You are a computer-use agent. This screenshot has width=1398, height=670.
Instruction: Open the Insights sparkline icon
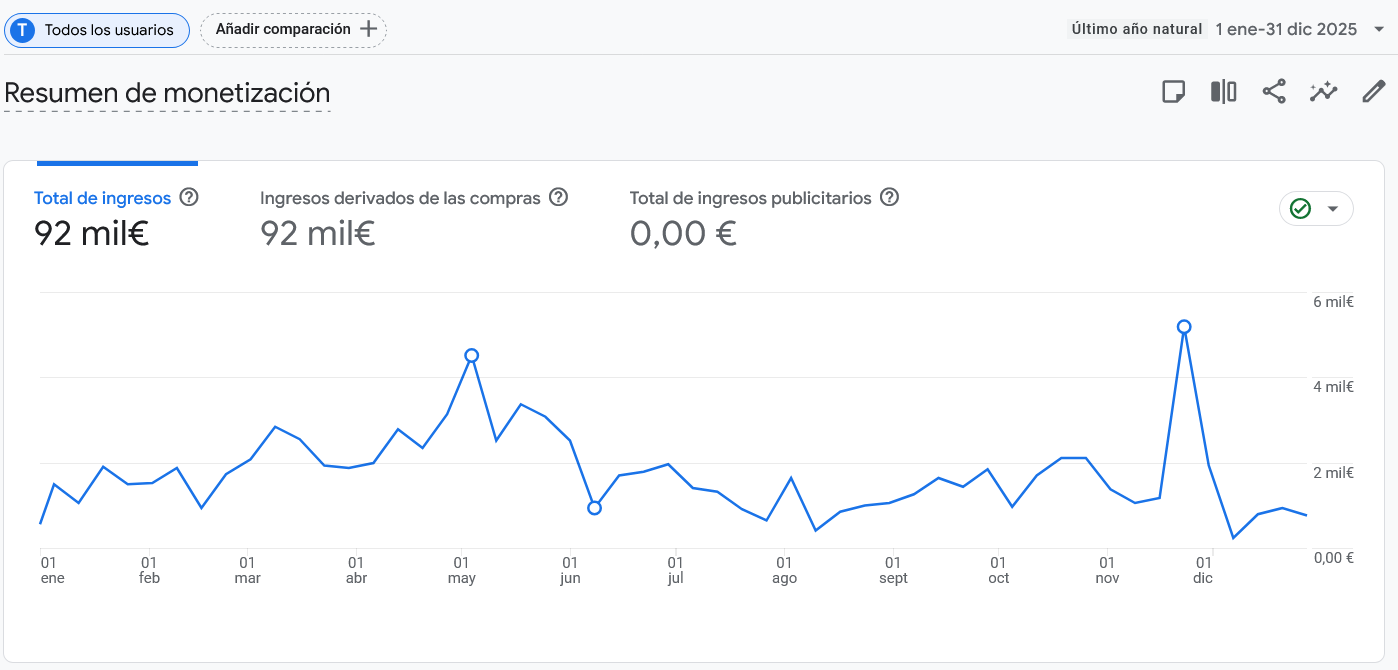1323,92
